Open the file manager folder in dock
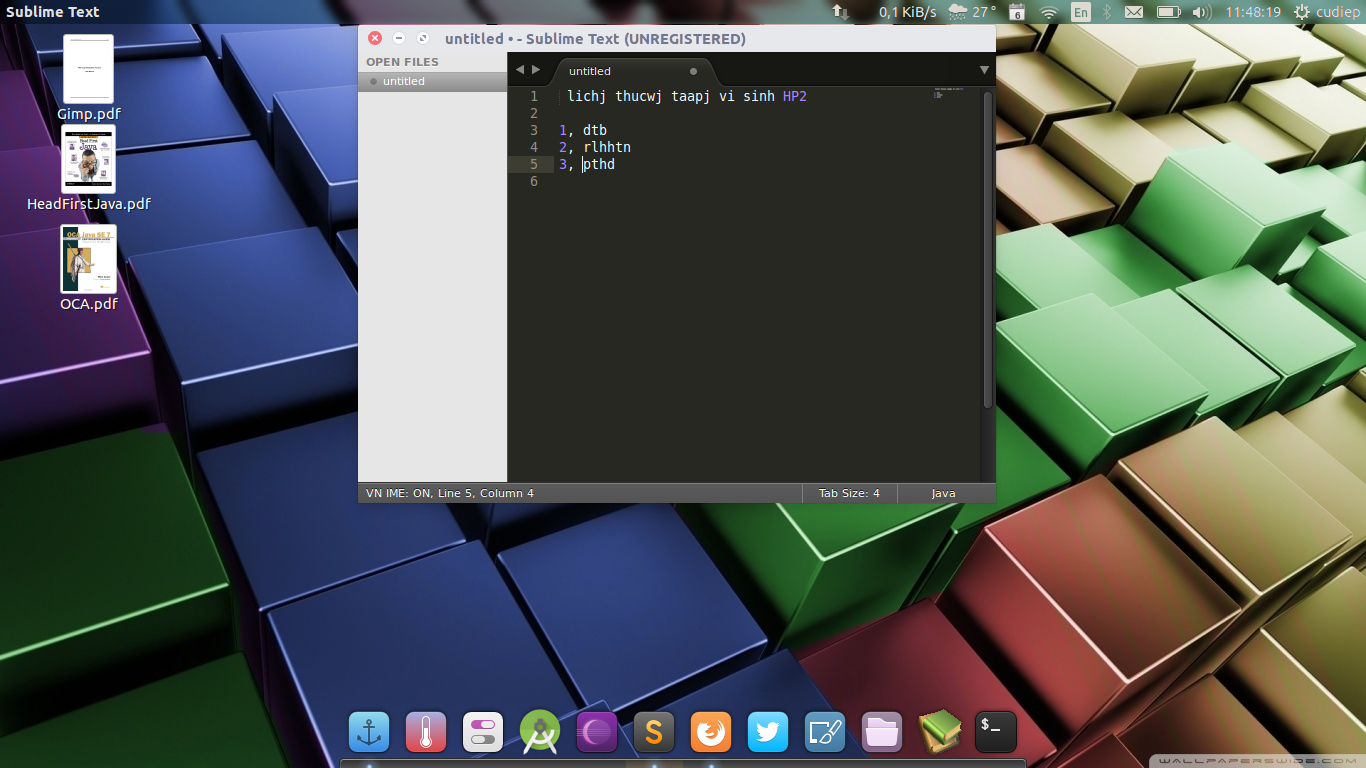The width and height of the screenshot is (1366, 768). [882, 733]
